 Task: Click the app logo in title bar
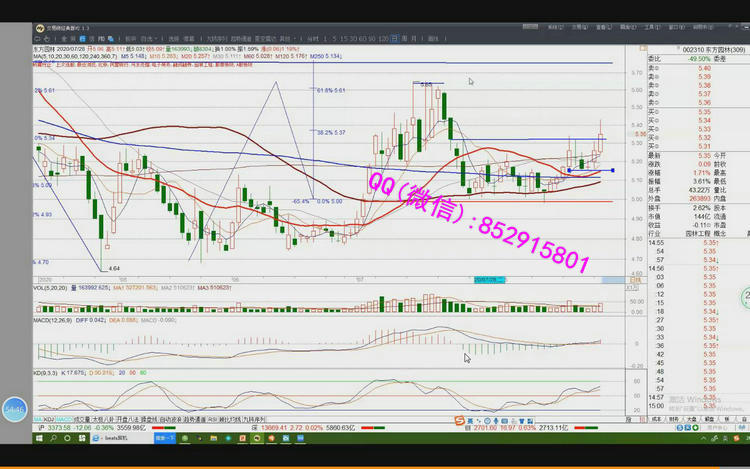39,29
